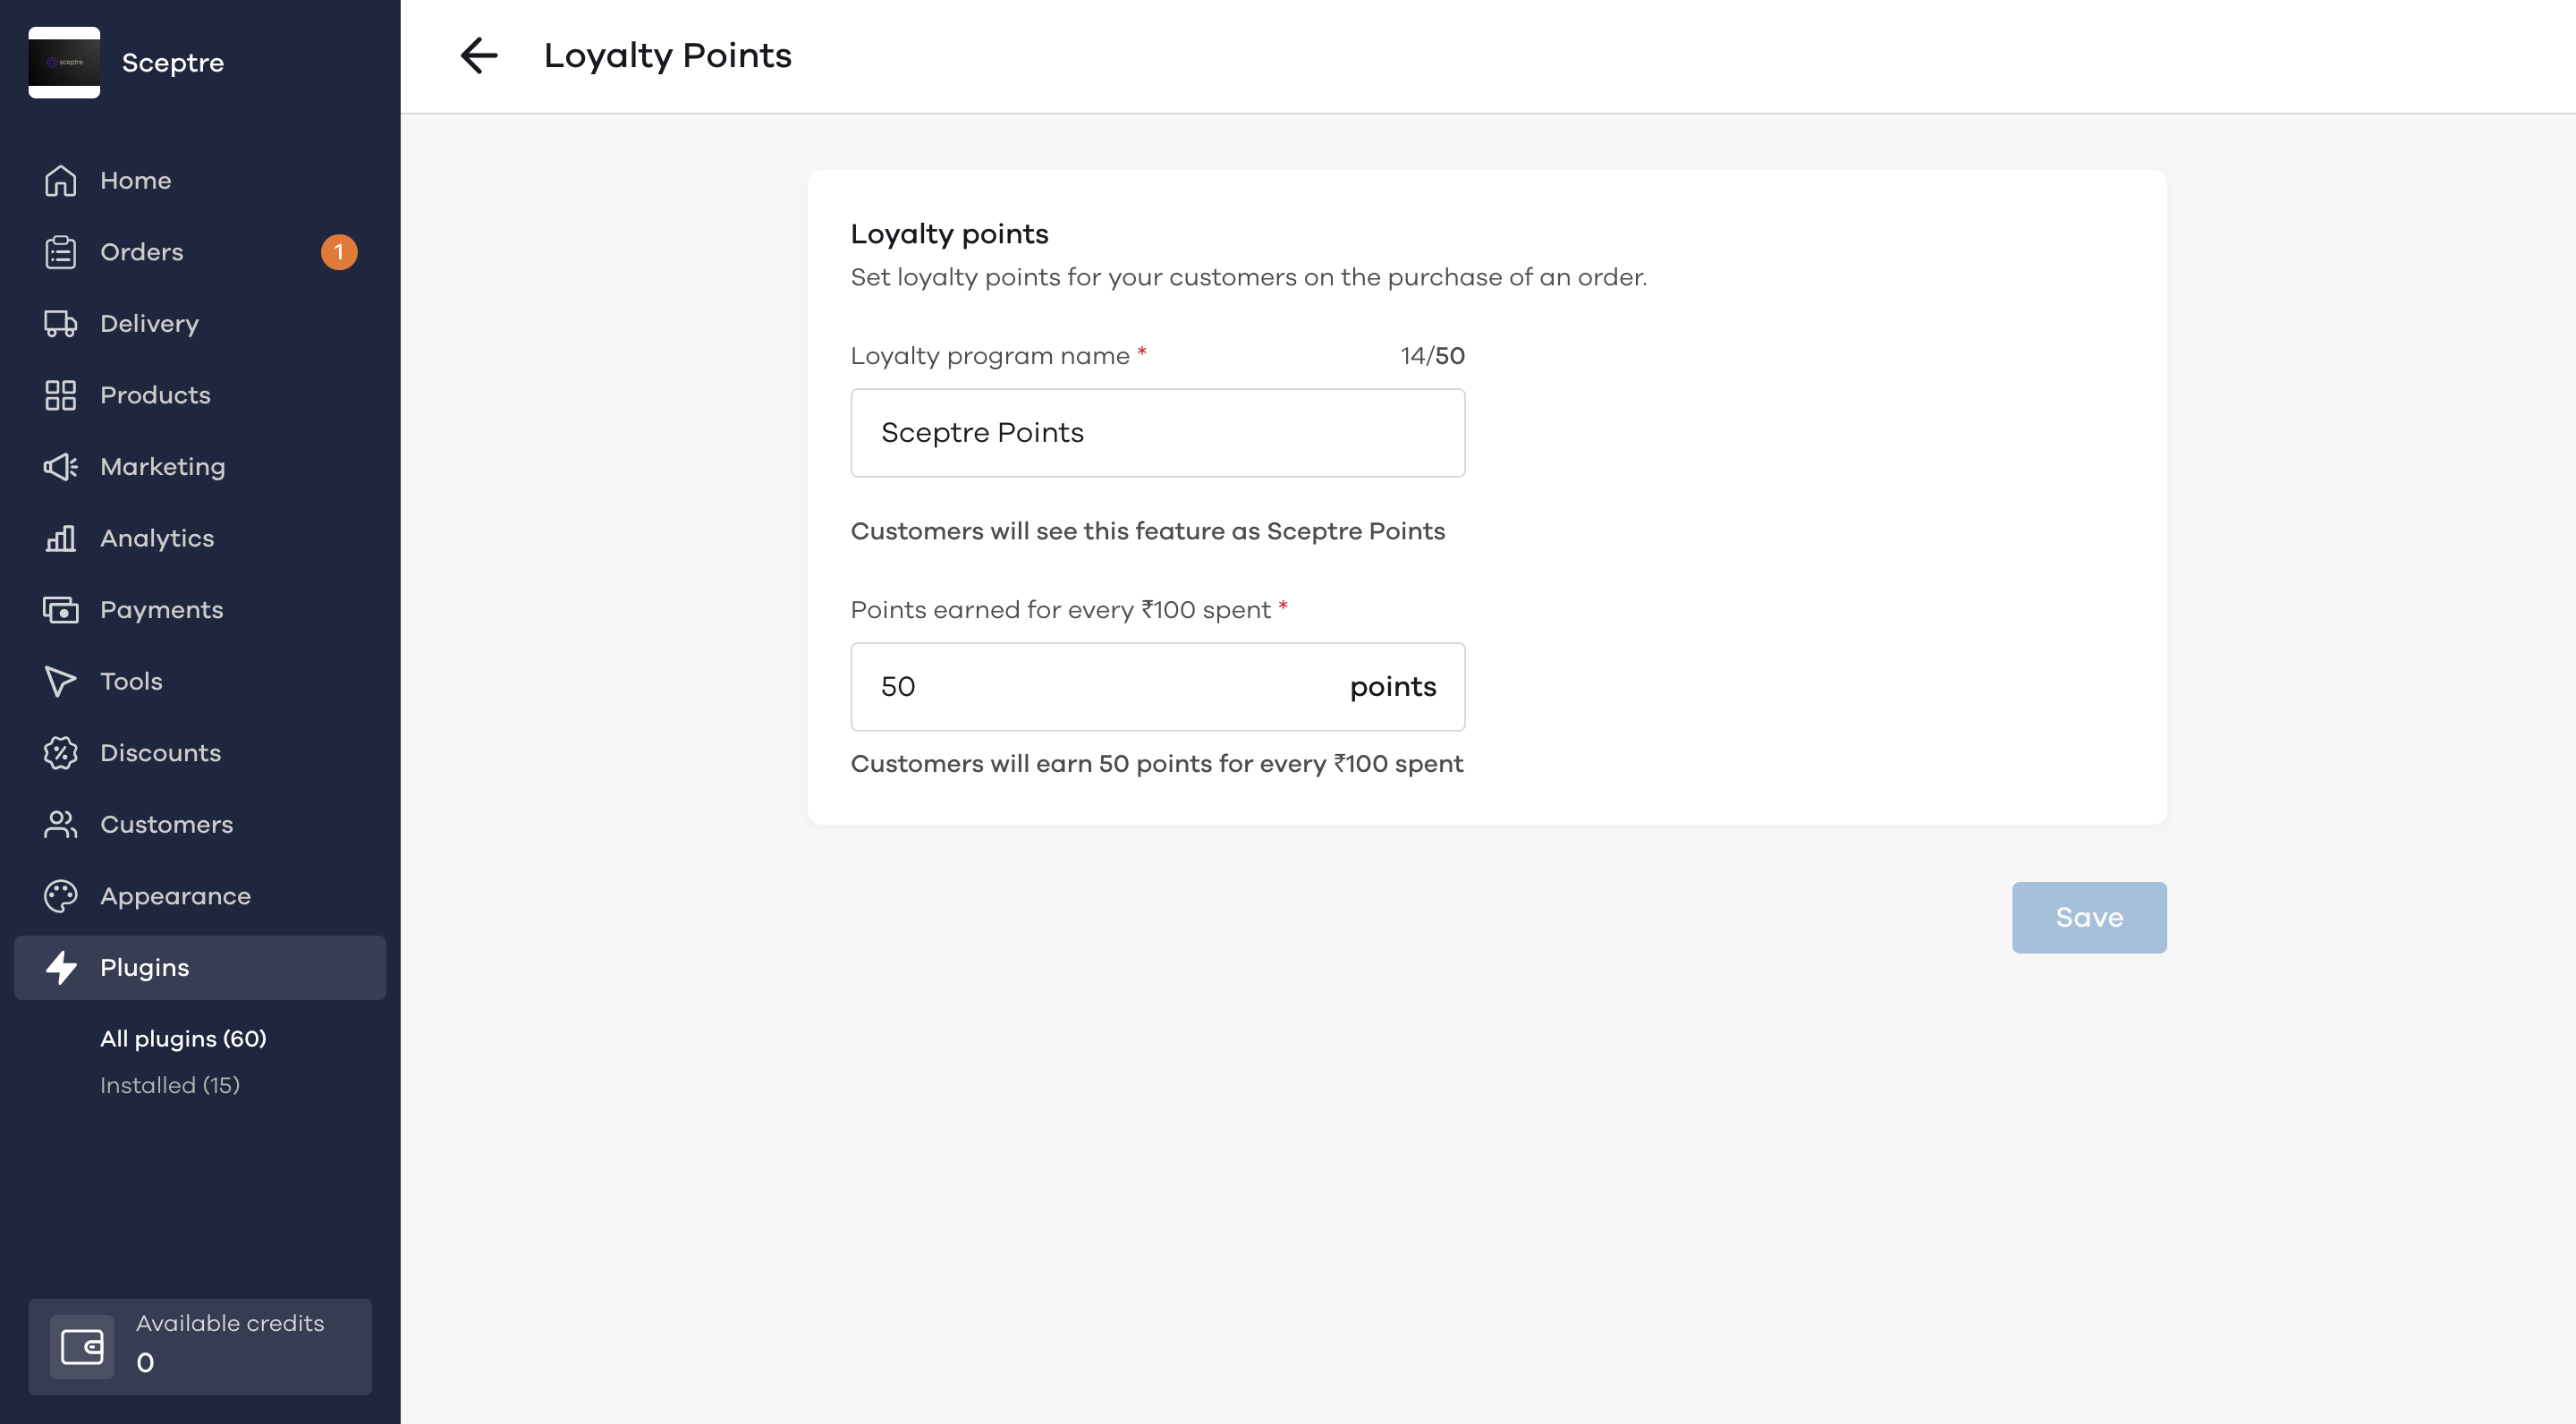2576x1424 pixels.
Task: Open the Available credits wallet panel
Action: pyautogui.click(x=200, y=1347)
